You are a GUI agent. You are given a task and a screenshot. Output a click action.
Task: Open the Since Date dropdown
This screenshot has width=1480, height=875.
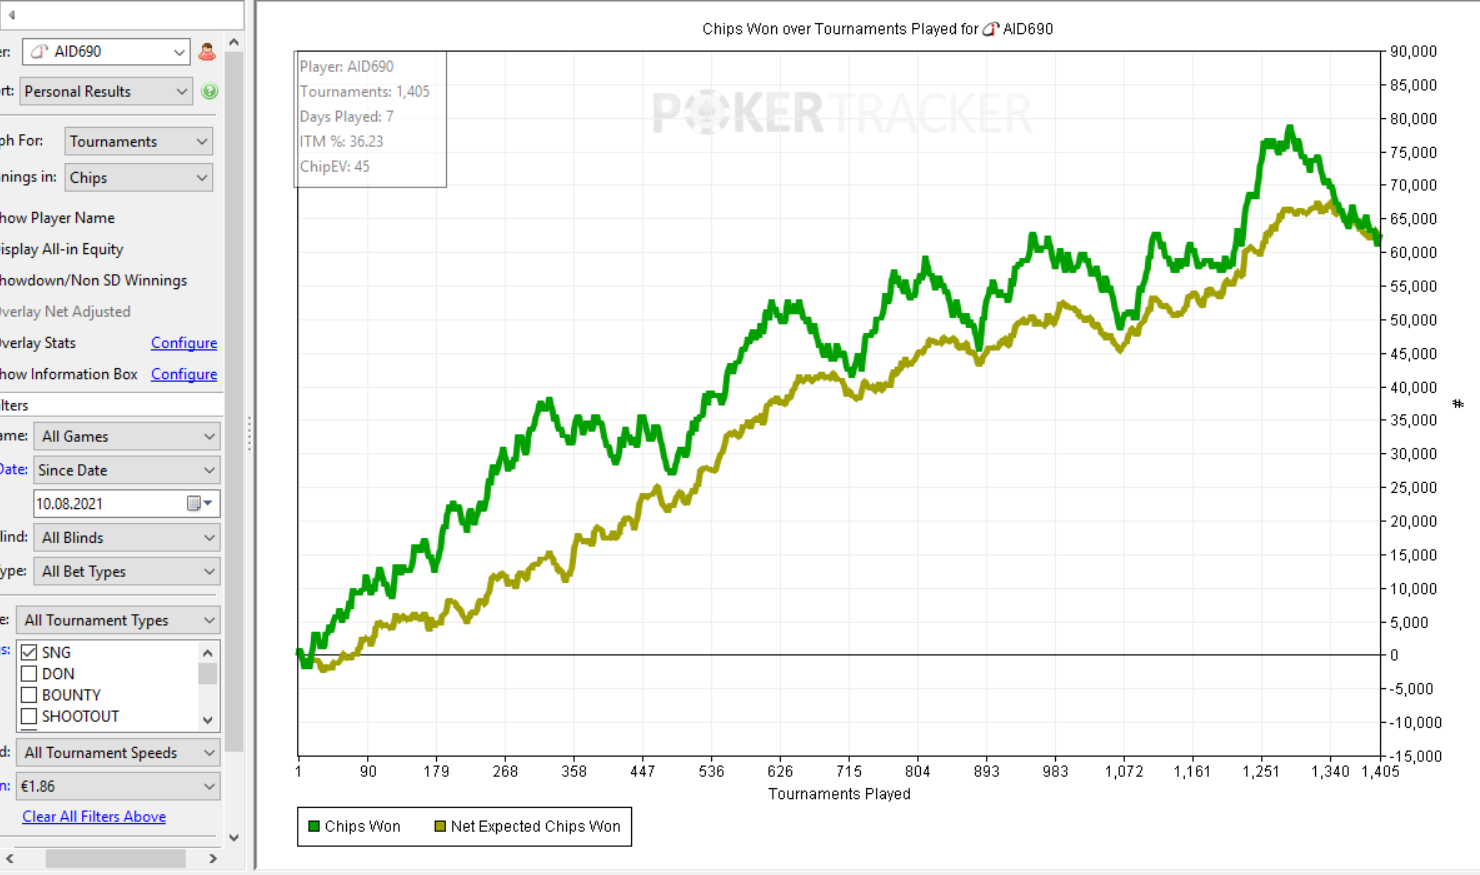pyautogui.click(x=126, y=470)
